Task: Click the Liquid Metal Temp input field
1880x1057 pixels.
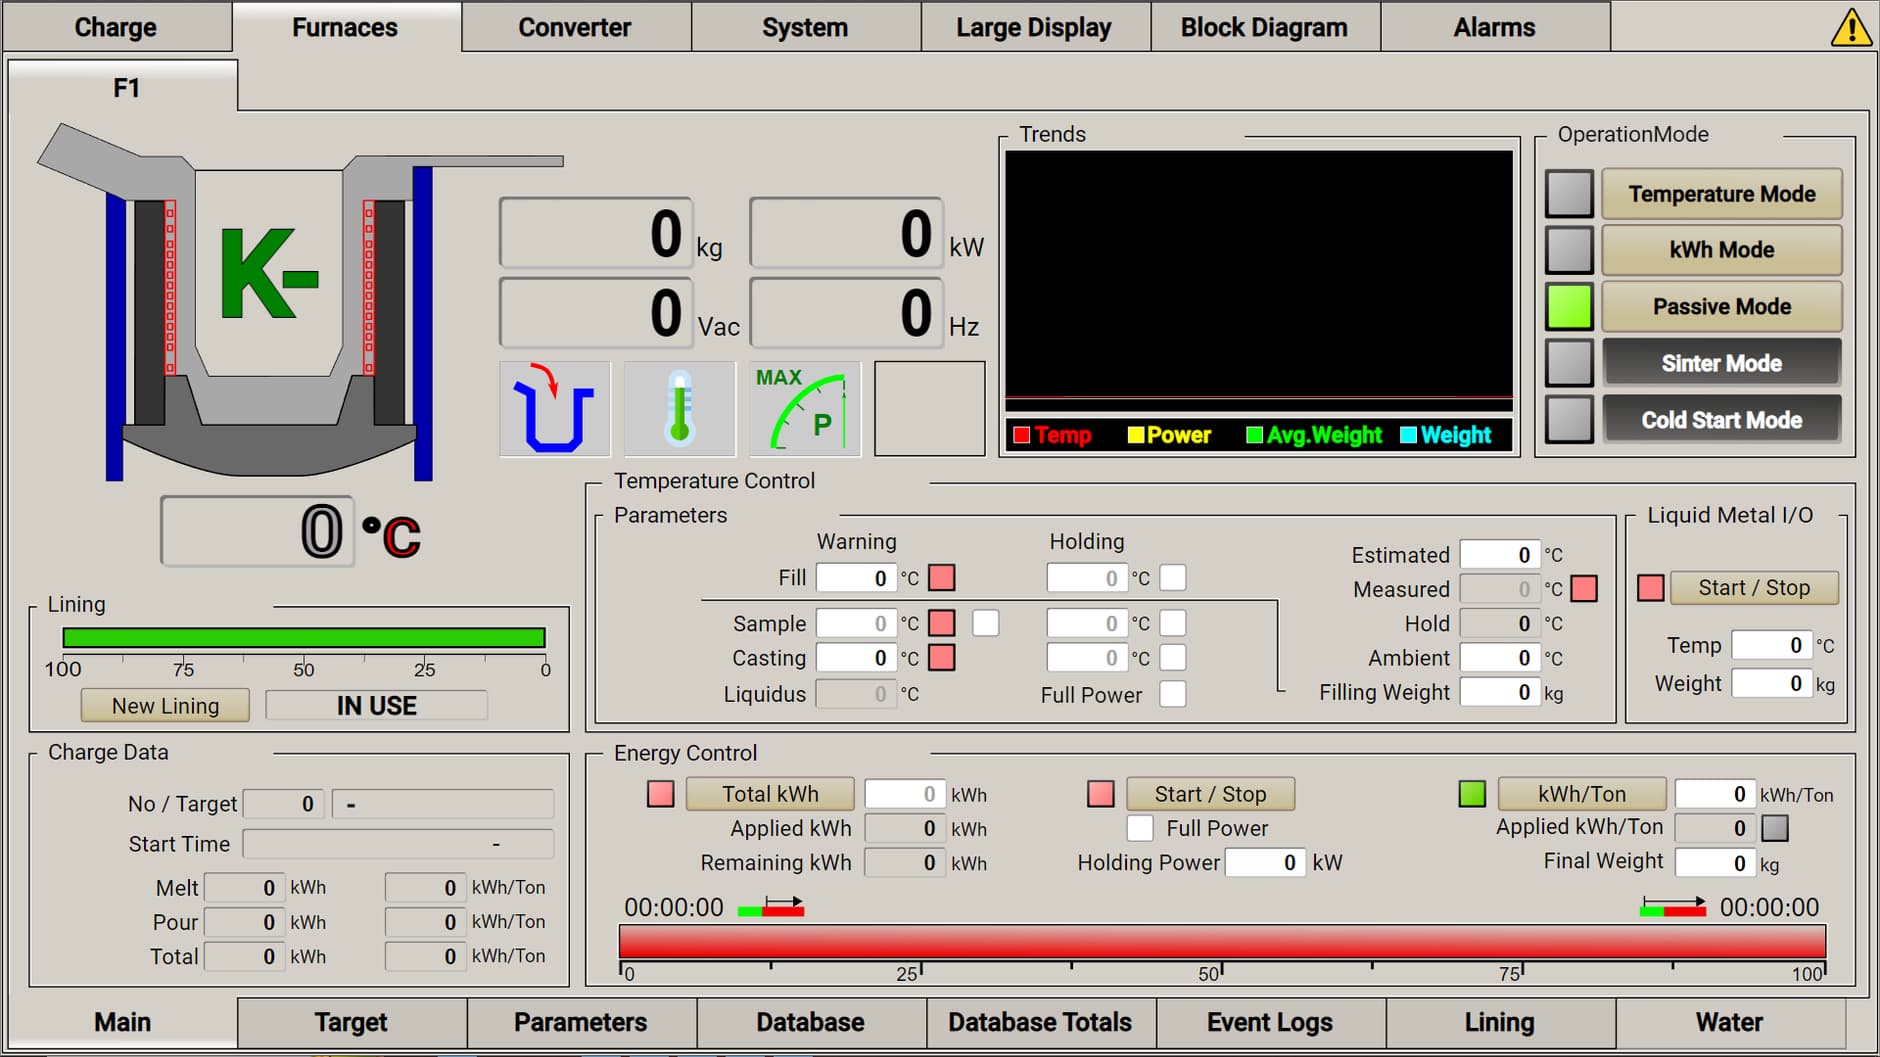Action: 1771,645
